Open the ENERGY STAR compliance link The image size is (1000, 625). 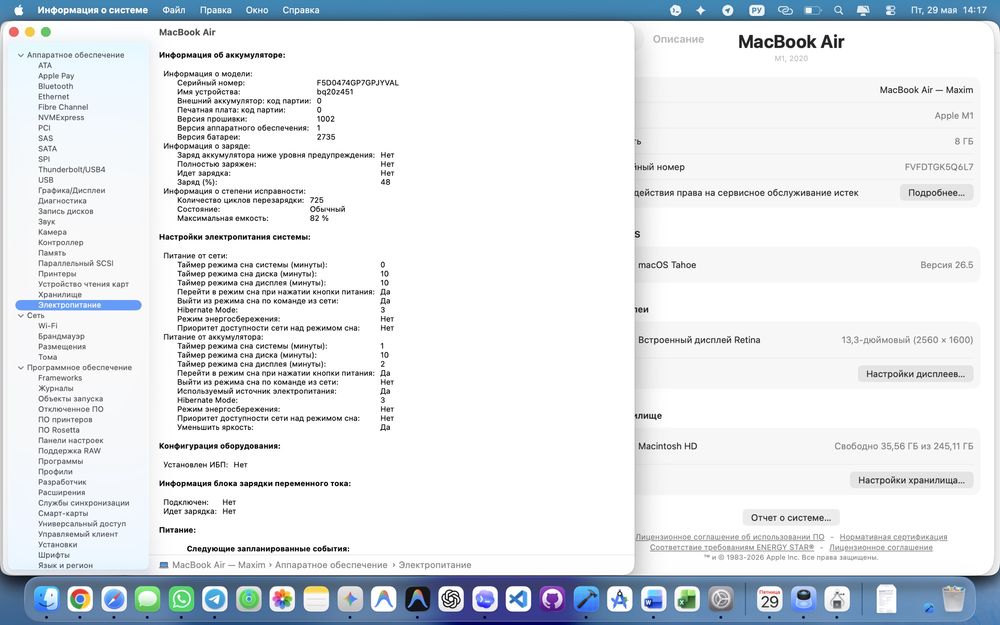[732, 547]
